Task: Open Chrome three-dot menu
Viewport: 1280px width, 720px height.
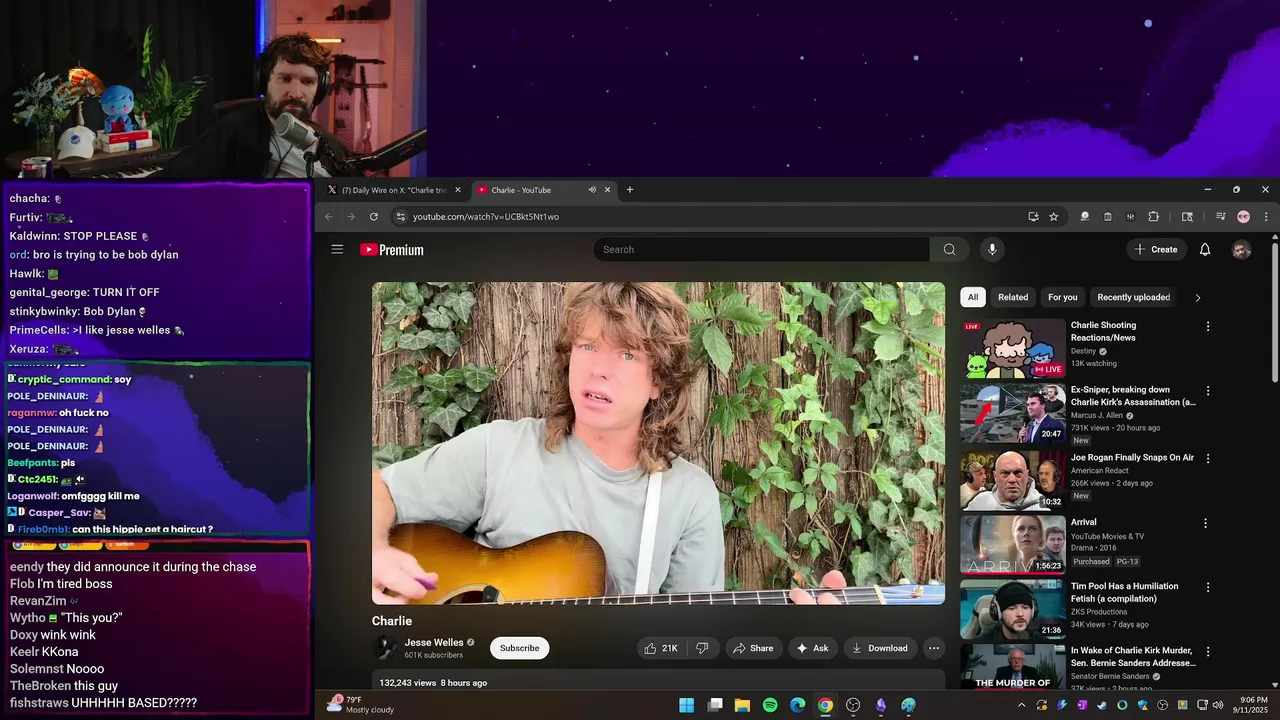Action: [1266, 217]
